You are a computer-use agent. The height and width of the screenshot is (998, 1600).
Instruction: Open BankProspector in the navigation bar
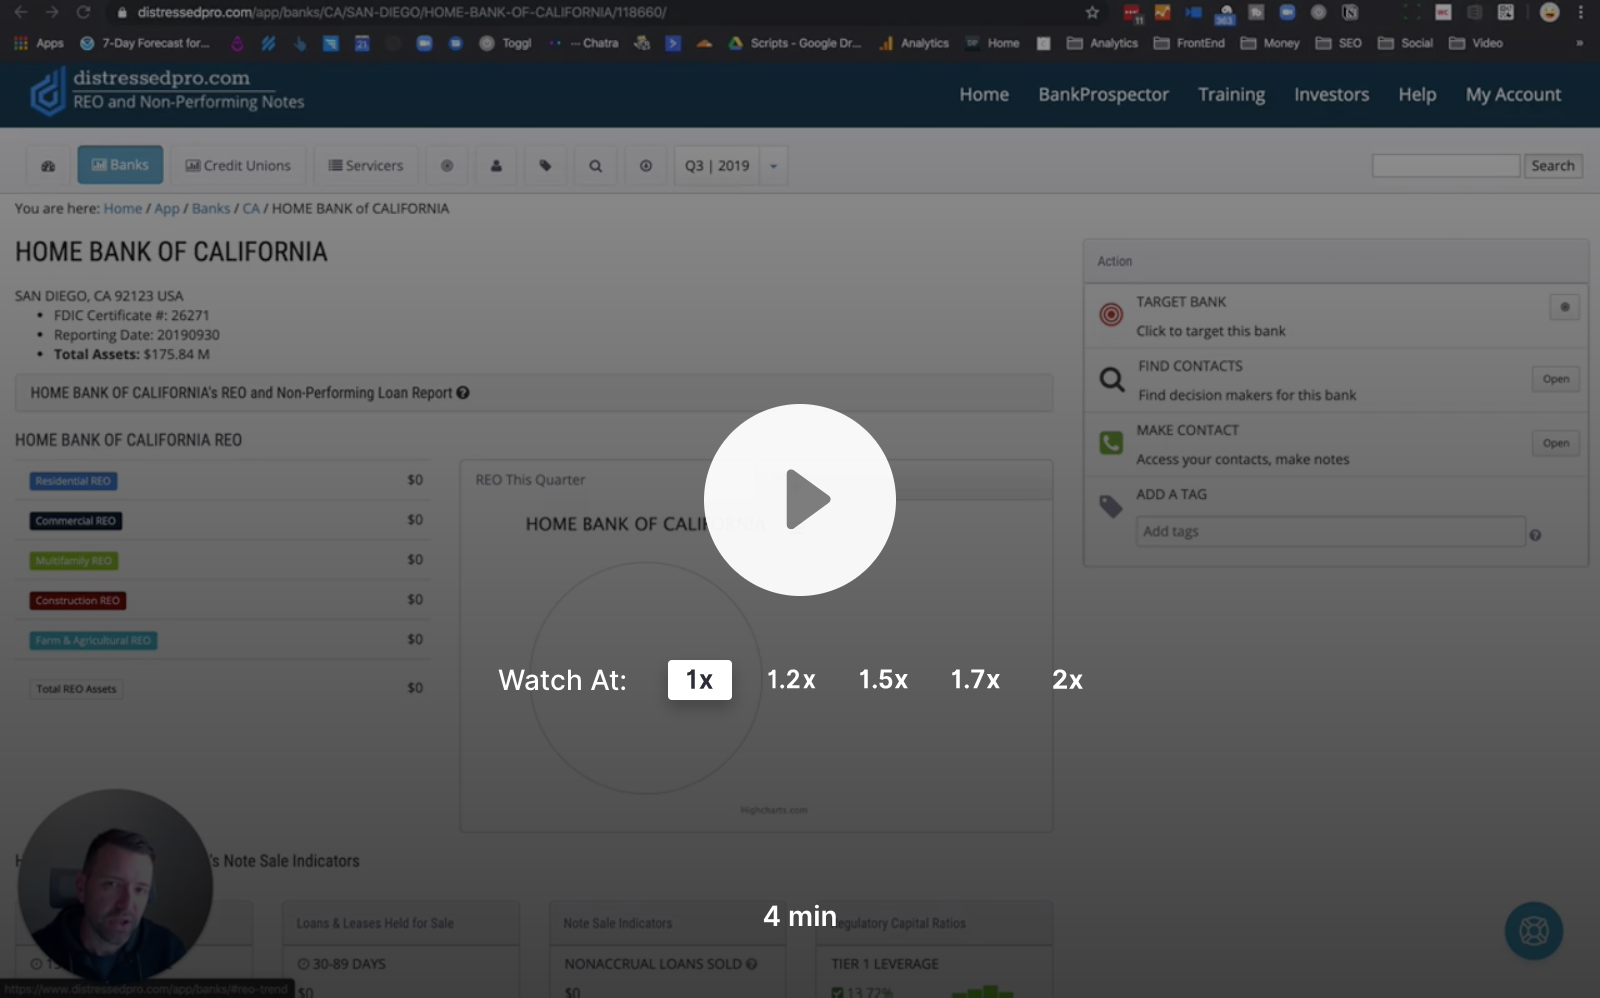[1103, 95]
